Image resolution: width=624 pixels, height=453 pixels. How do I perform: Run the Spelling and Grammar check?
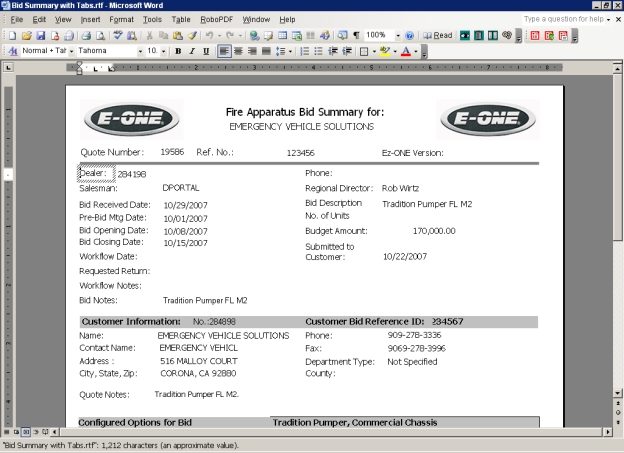click(118, 36)
